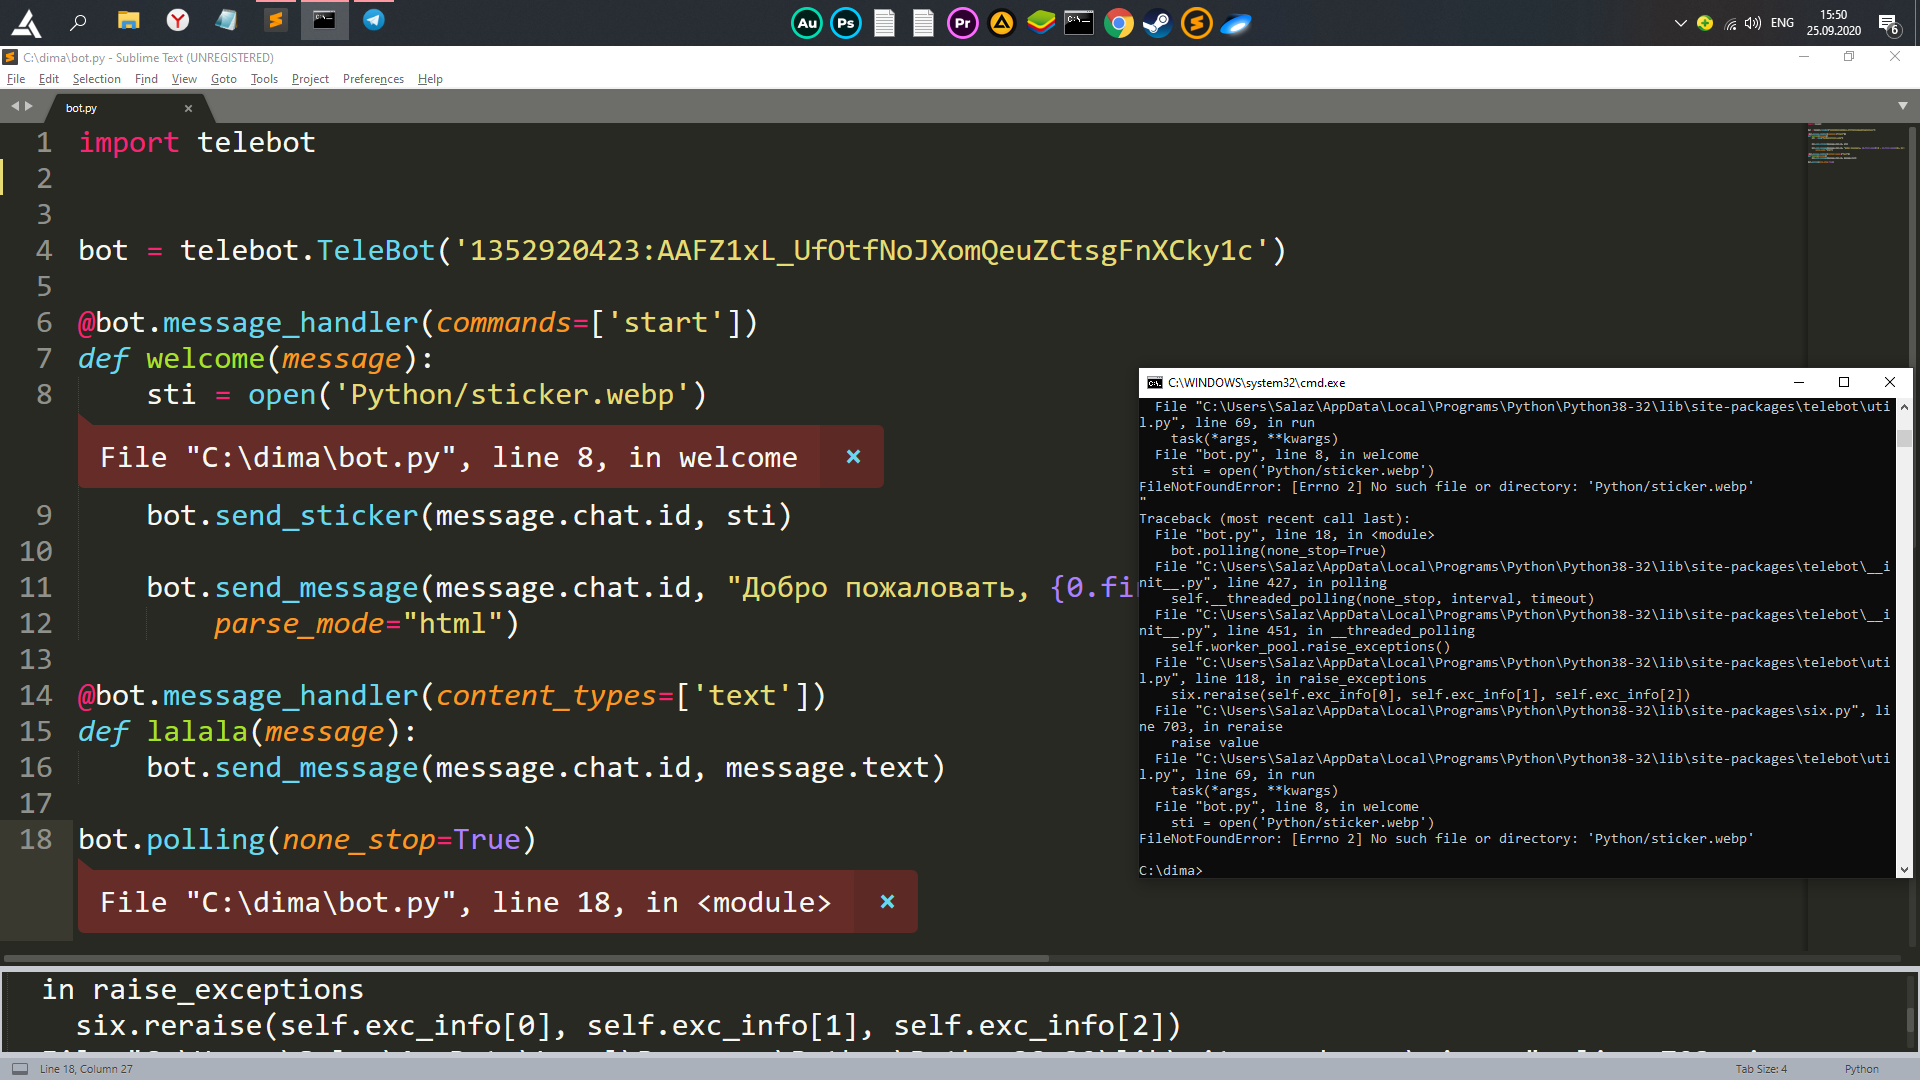1920x1080 pixels.
Task: Launch Adobe Audition from the dock
Action: (x=807, y=23)
